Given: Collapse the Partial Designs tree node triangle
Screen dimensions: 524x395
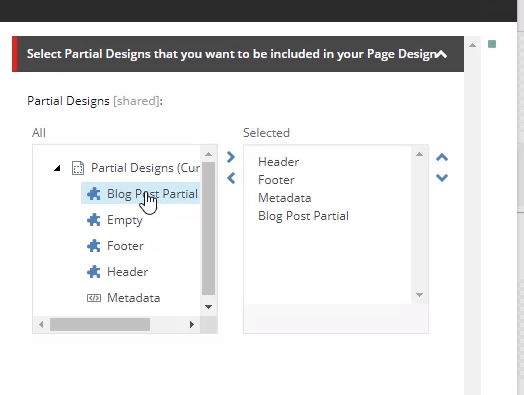Looking at the screenshot, I should coord(57,168).
